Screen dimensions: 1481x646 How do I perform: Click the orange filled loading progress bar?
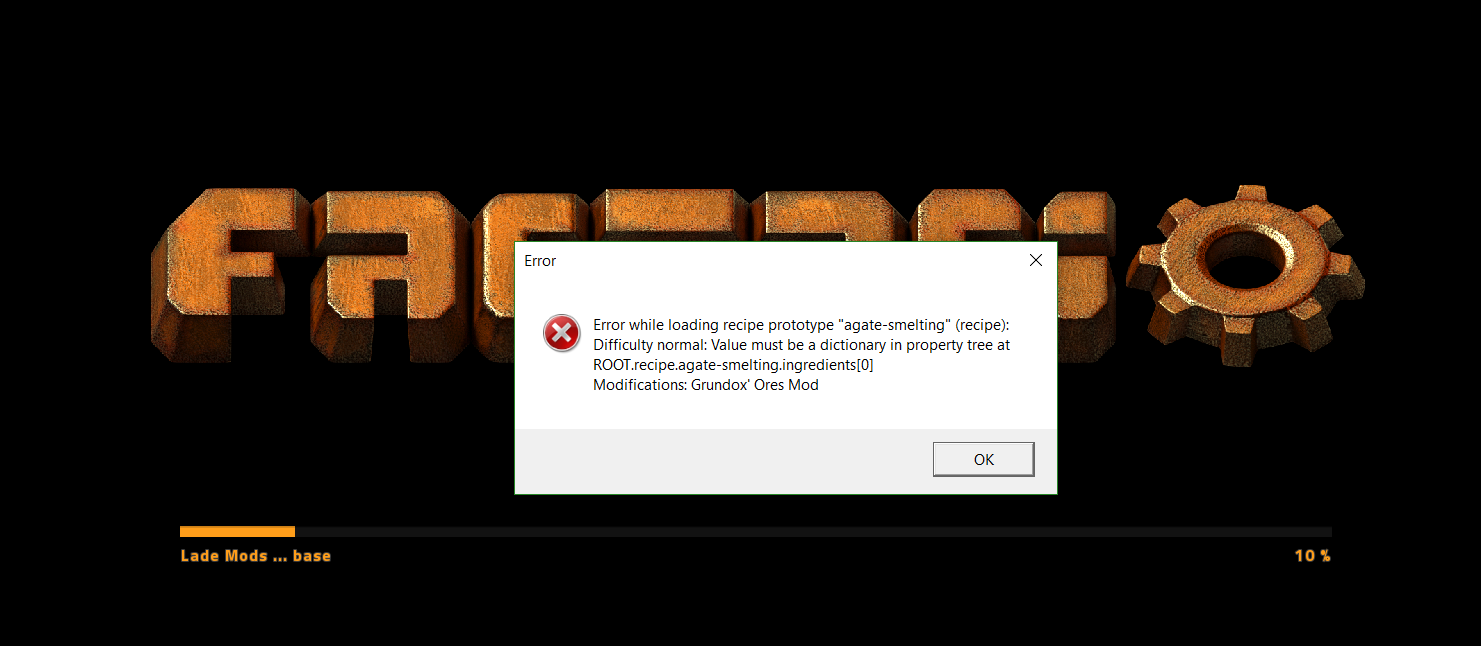pos(237,532)
